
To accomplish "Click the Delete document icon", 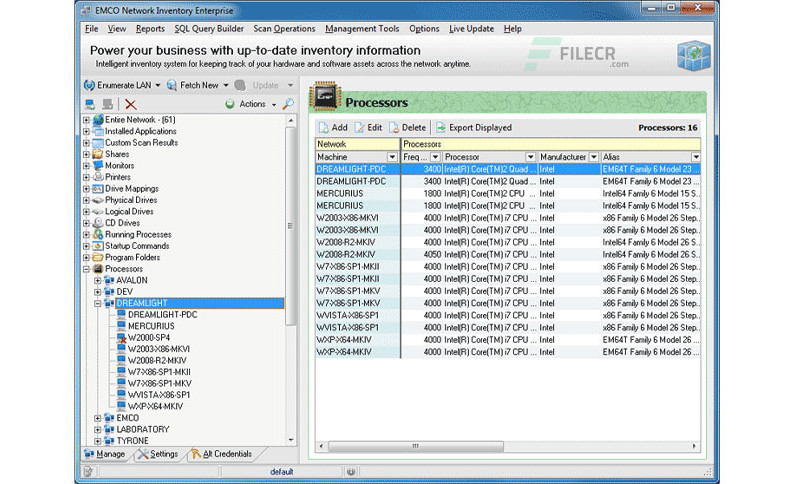I will [x=394, y=128].
